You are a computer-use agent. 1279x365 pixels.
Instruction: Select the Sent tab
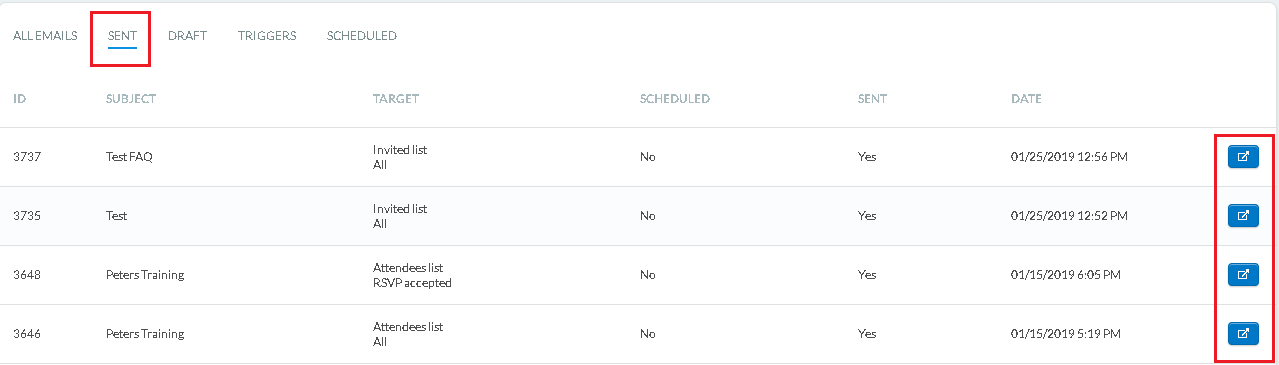click(x=122, y=36)
